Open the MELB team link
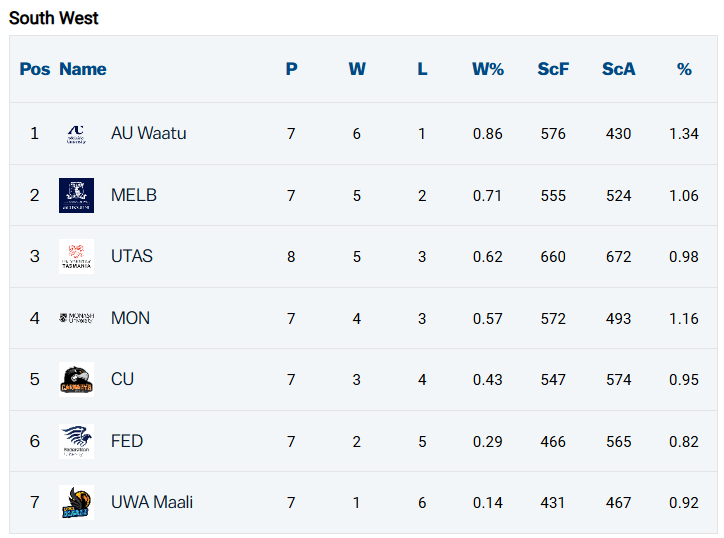This screenshot has height=538, width=724. click(134, 195)
